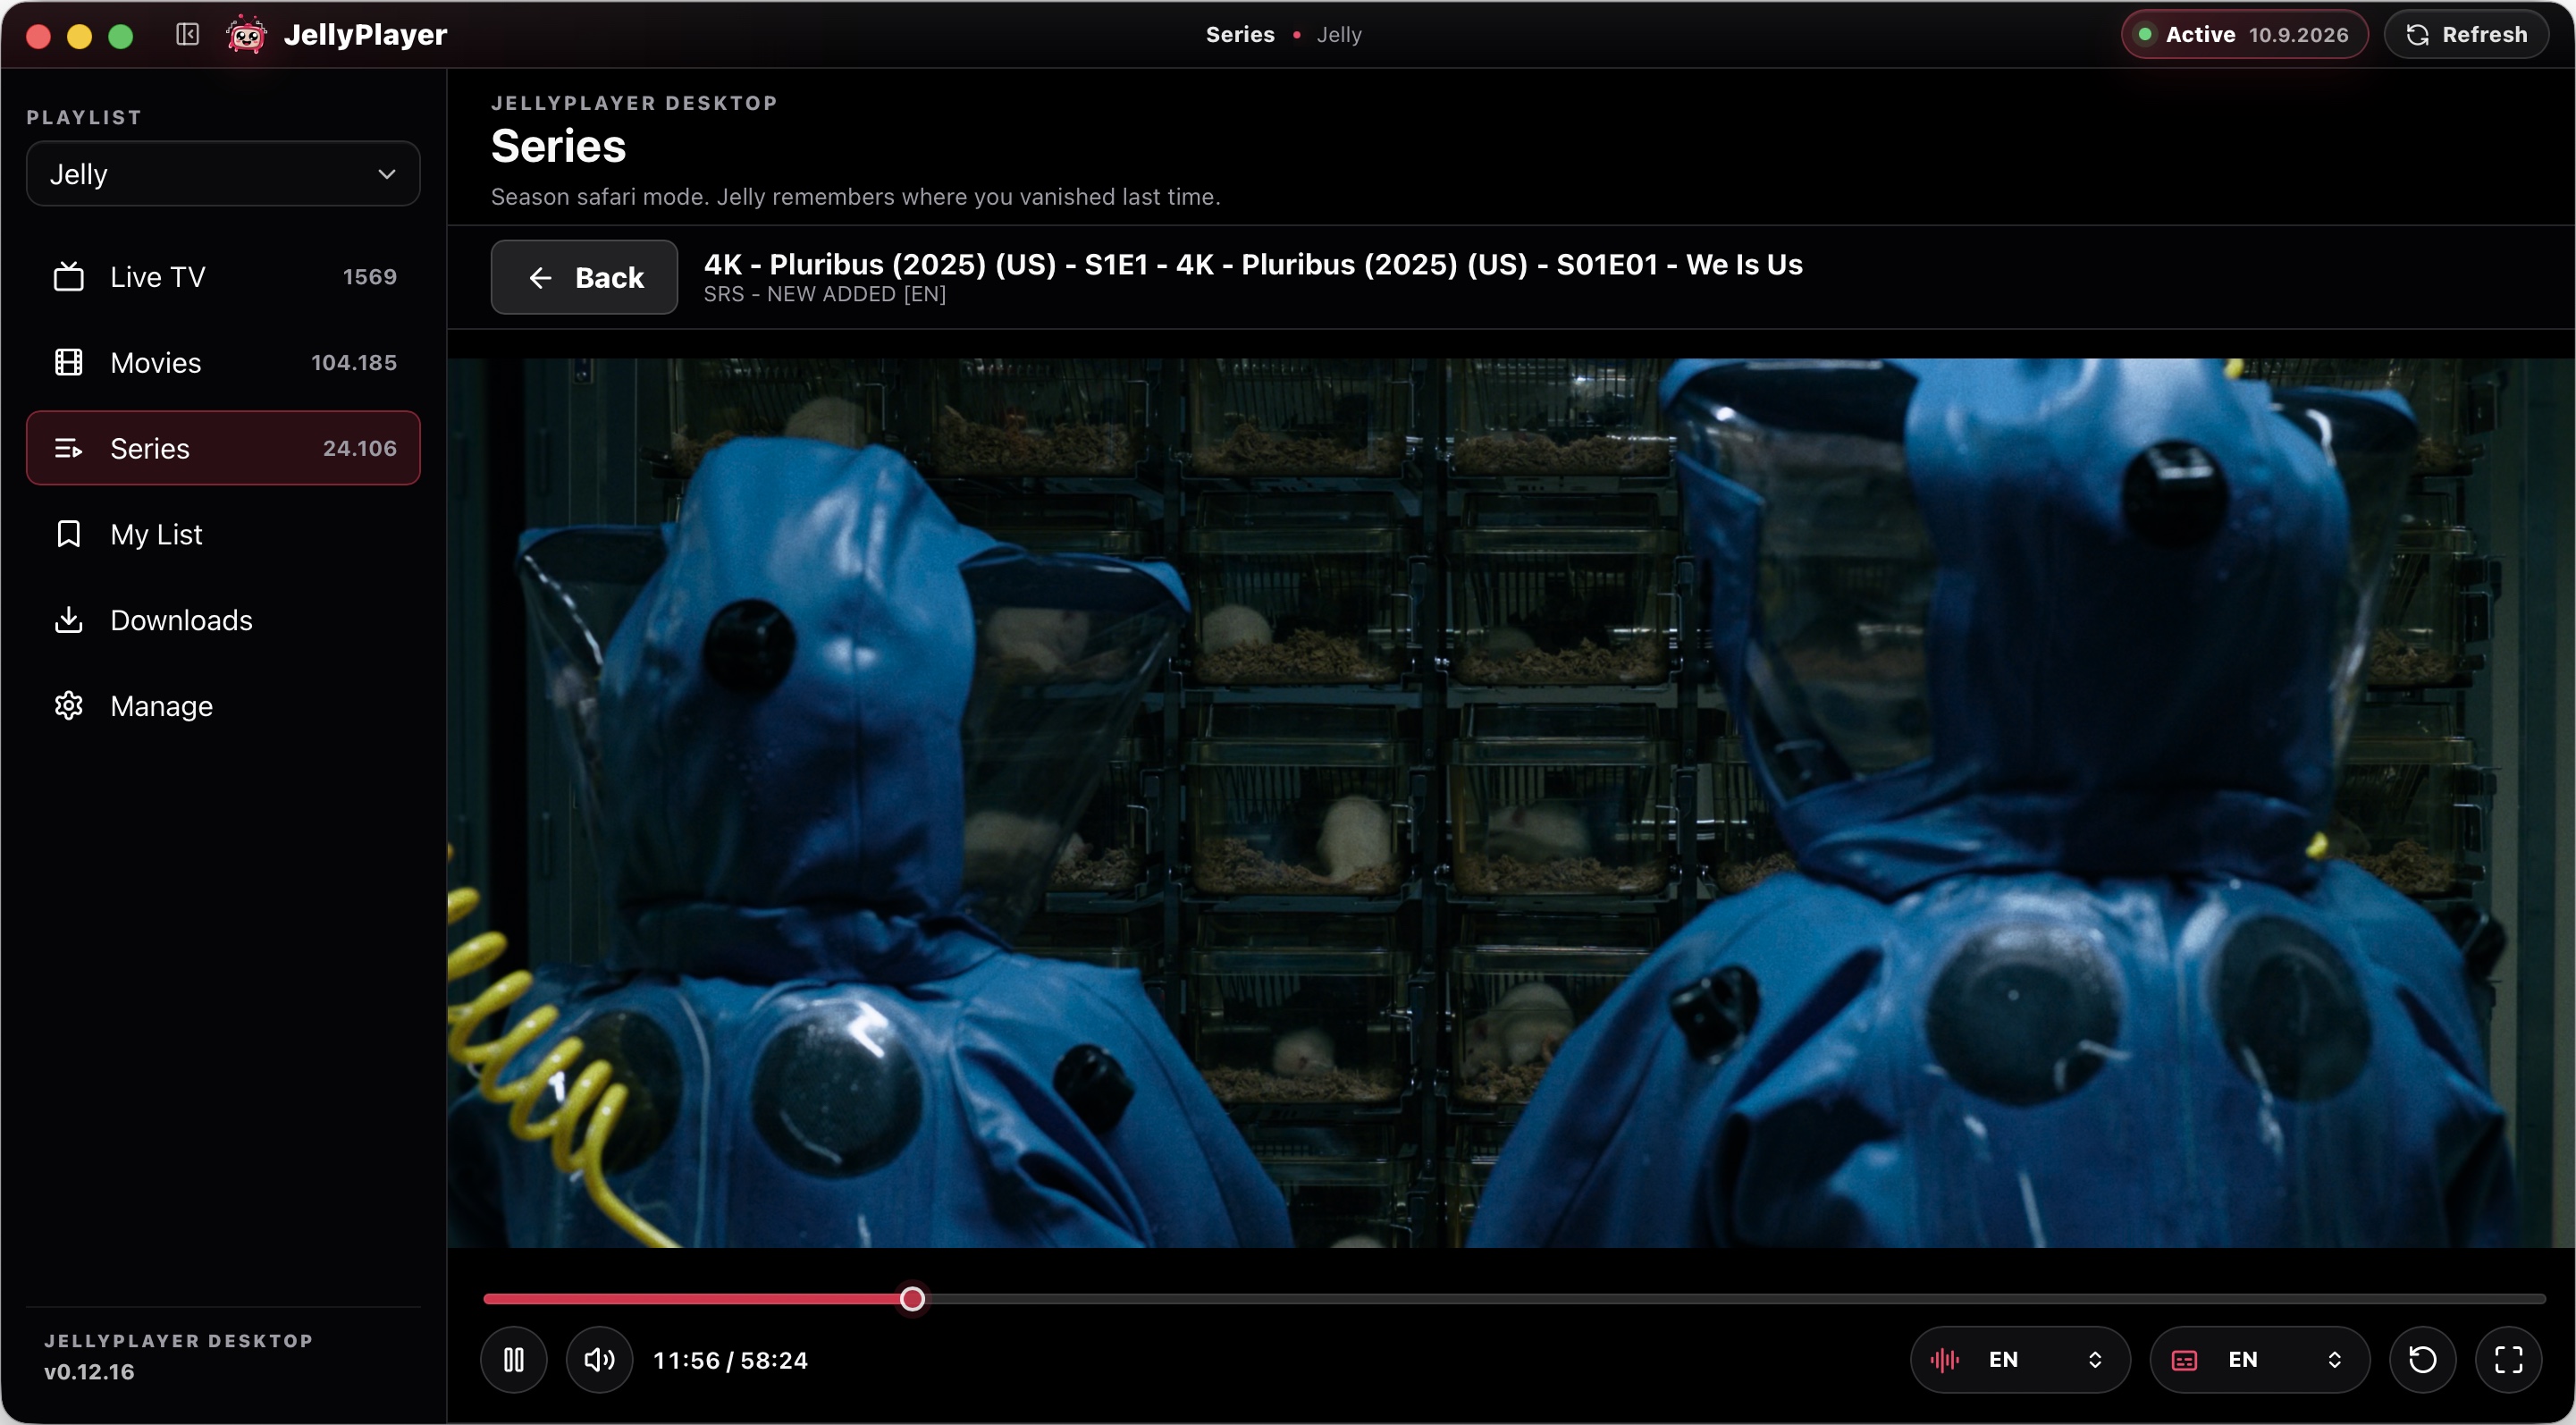2576x1425 pixels.
Task: Open the Movies section
Action: pos(223,363)
